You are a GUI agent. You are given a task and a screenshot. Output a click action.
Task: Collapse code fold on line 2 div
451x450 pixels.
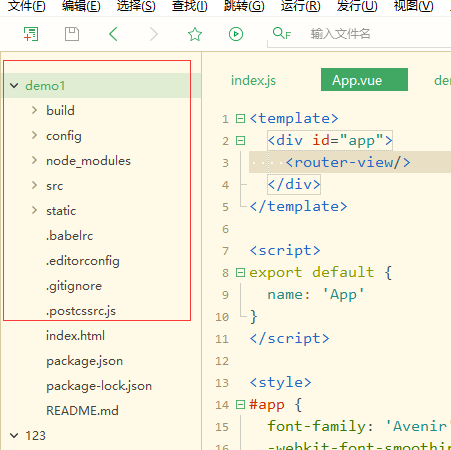pos(240,140)
